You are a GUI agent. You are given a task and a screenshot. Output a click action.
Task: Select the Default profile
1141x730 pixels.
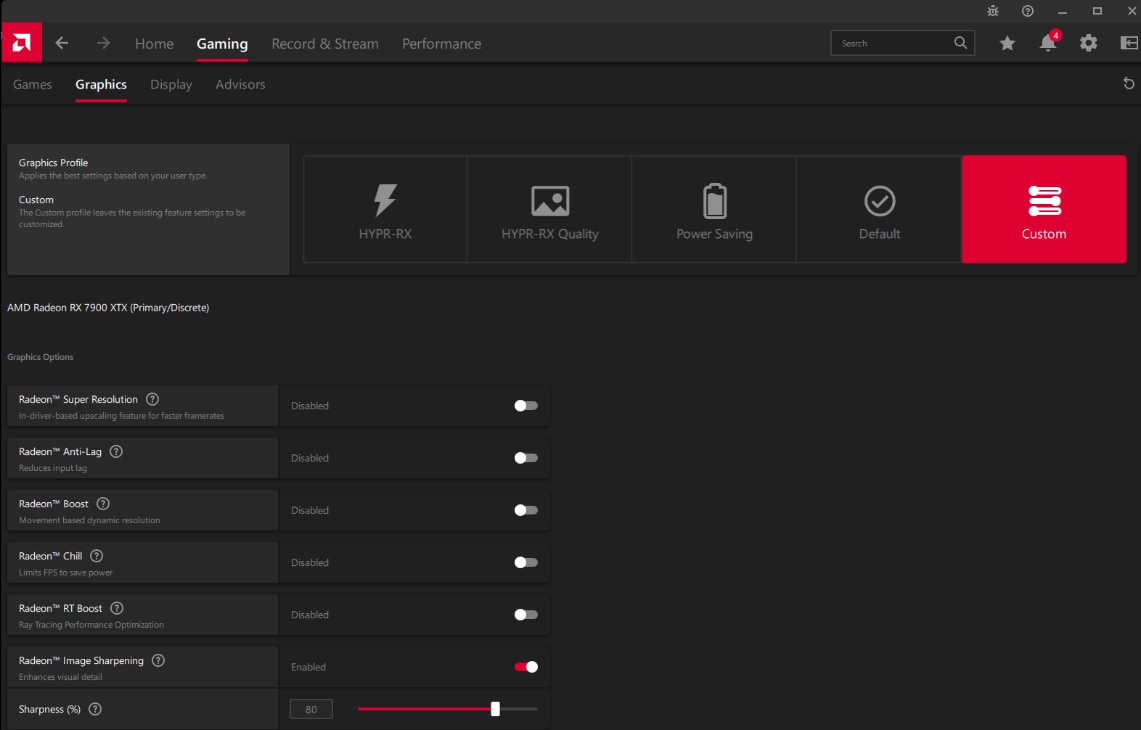pyautogui.click(x=879, y=209)
